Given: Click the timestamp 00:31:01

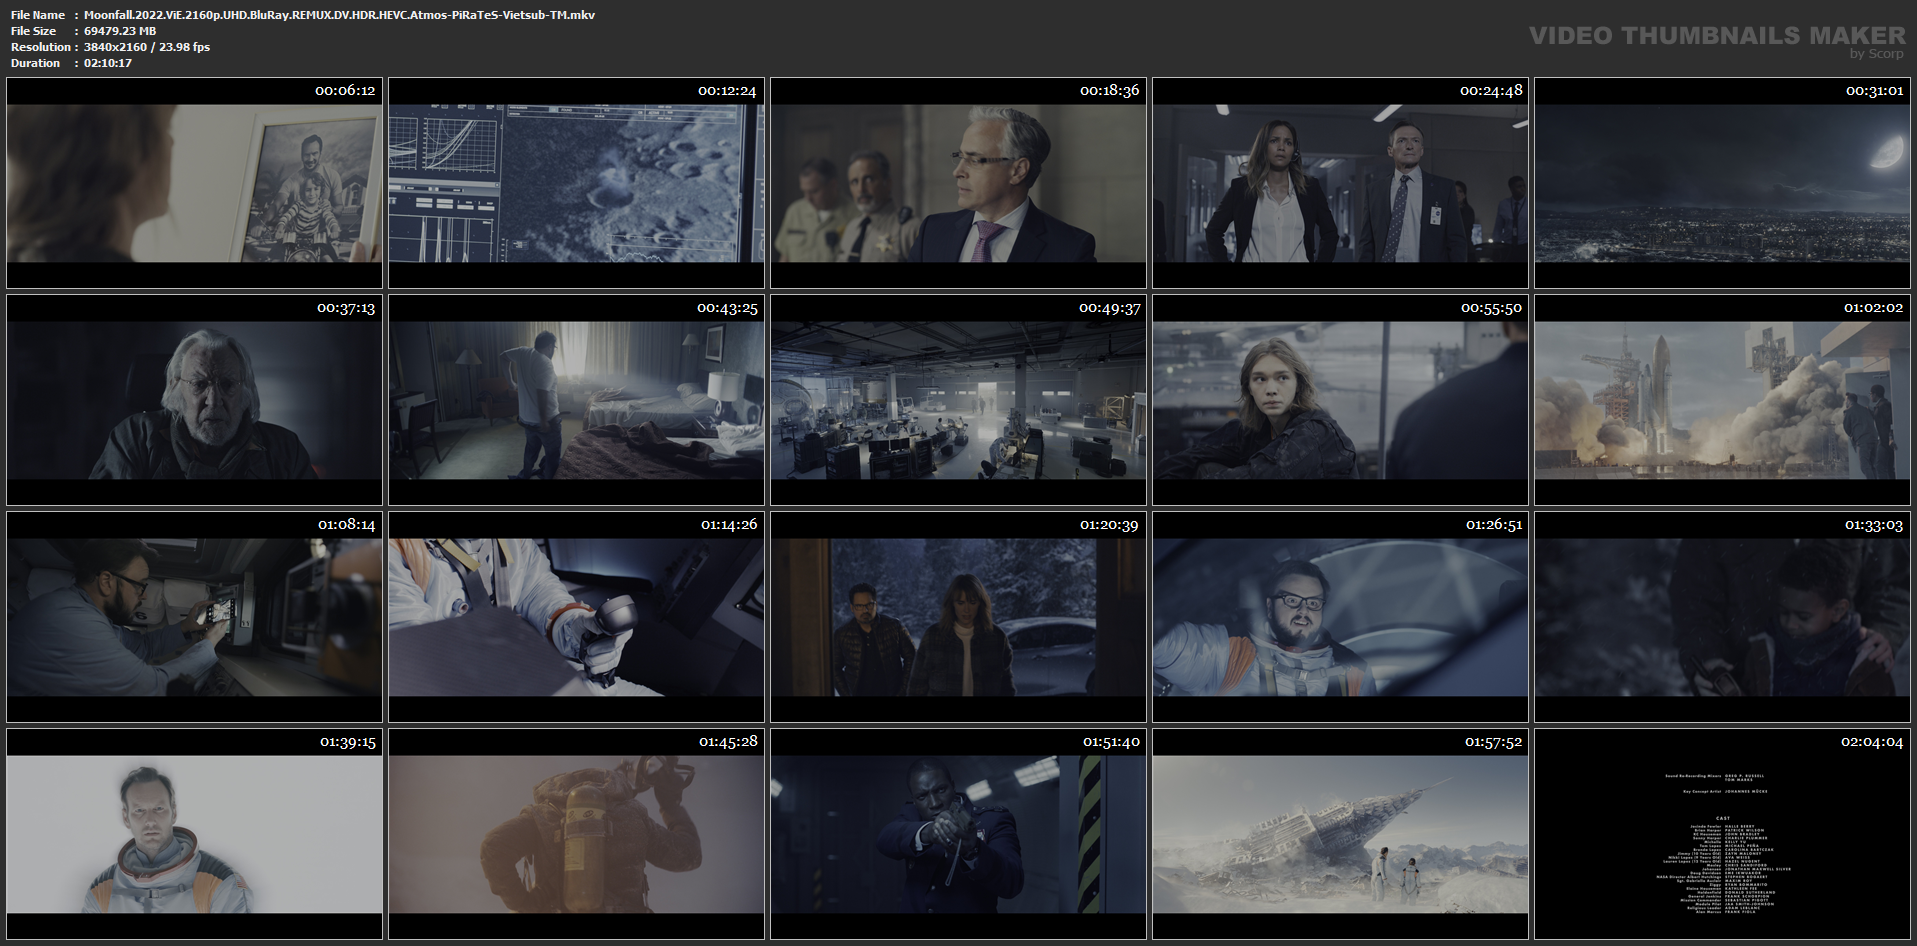Looking at the screenshot, I should [x=1874, y=91].
